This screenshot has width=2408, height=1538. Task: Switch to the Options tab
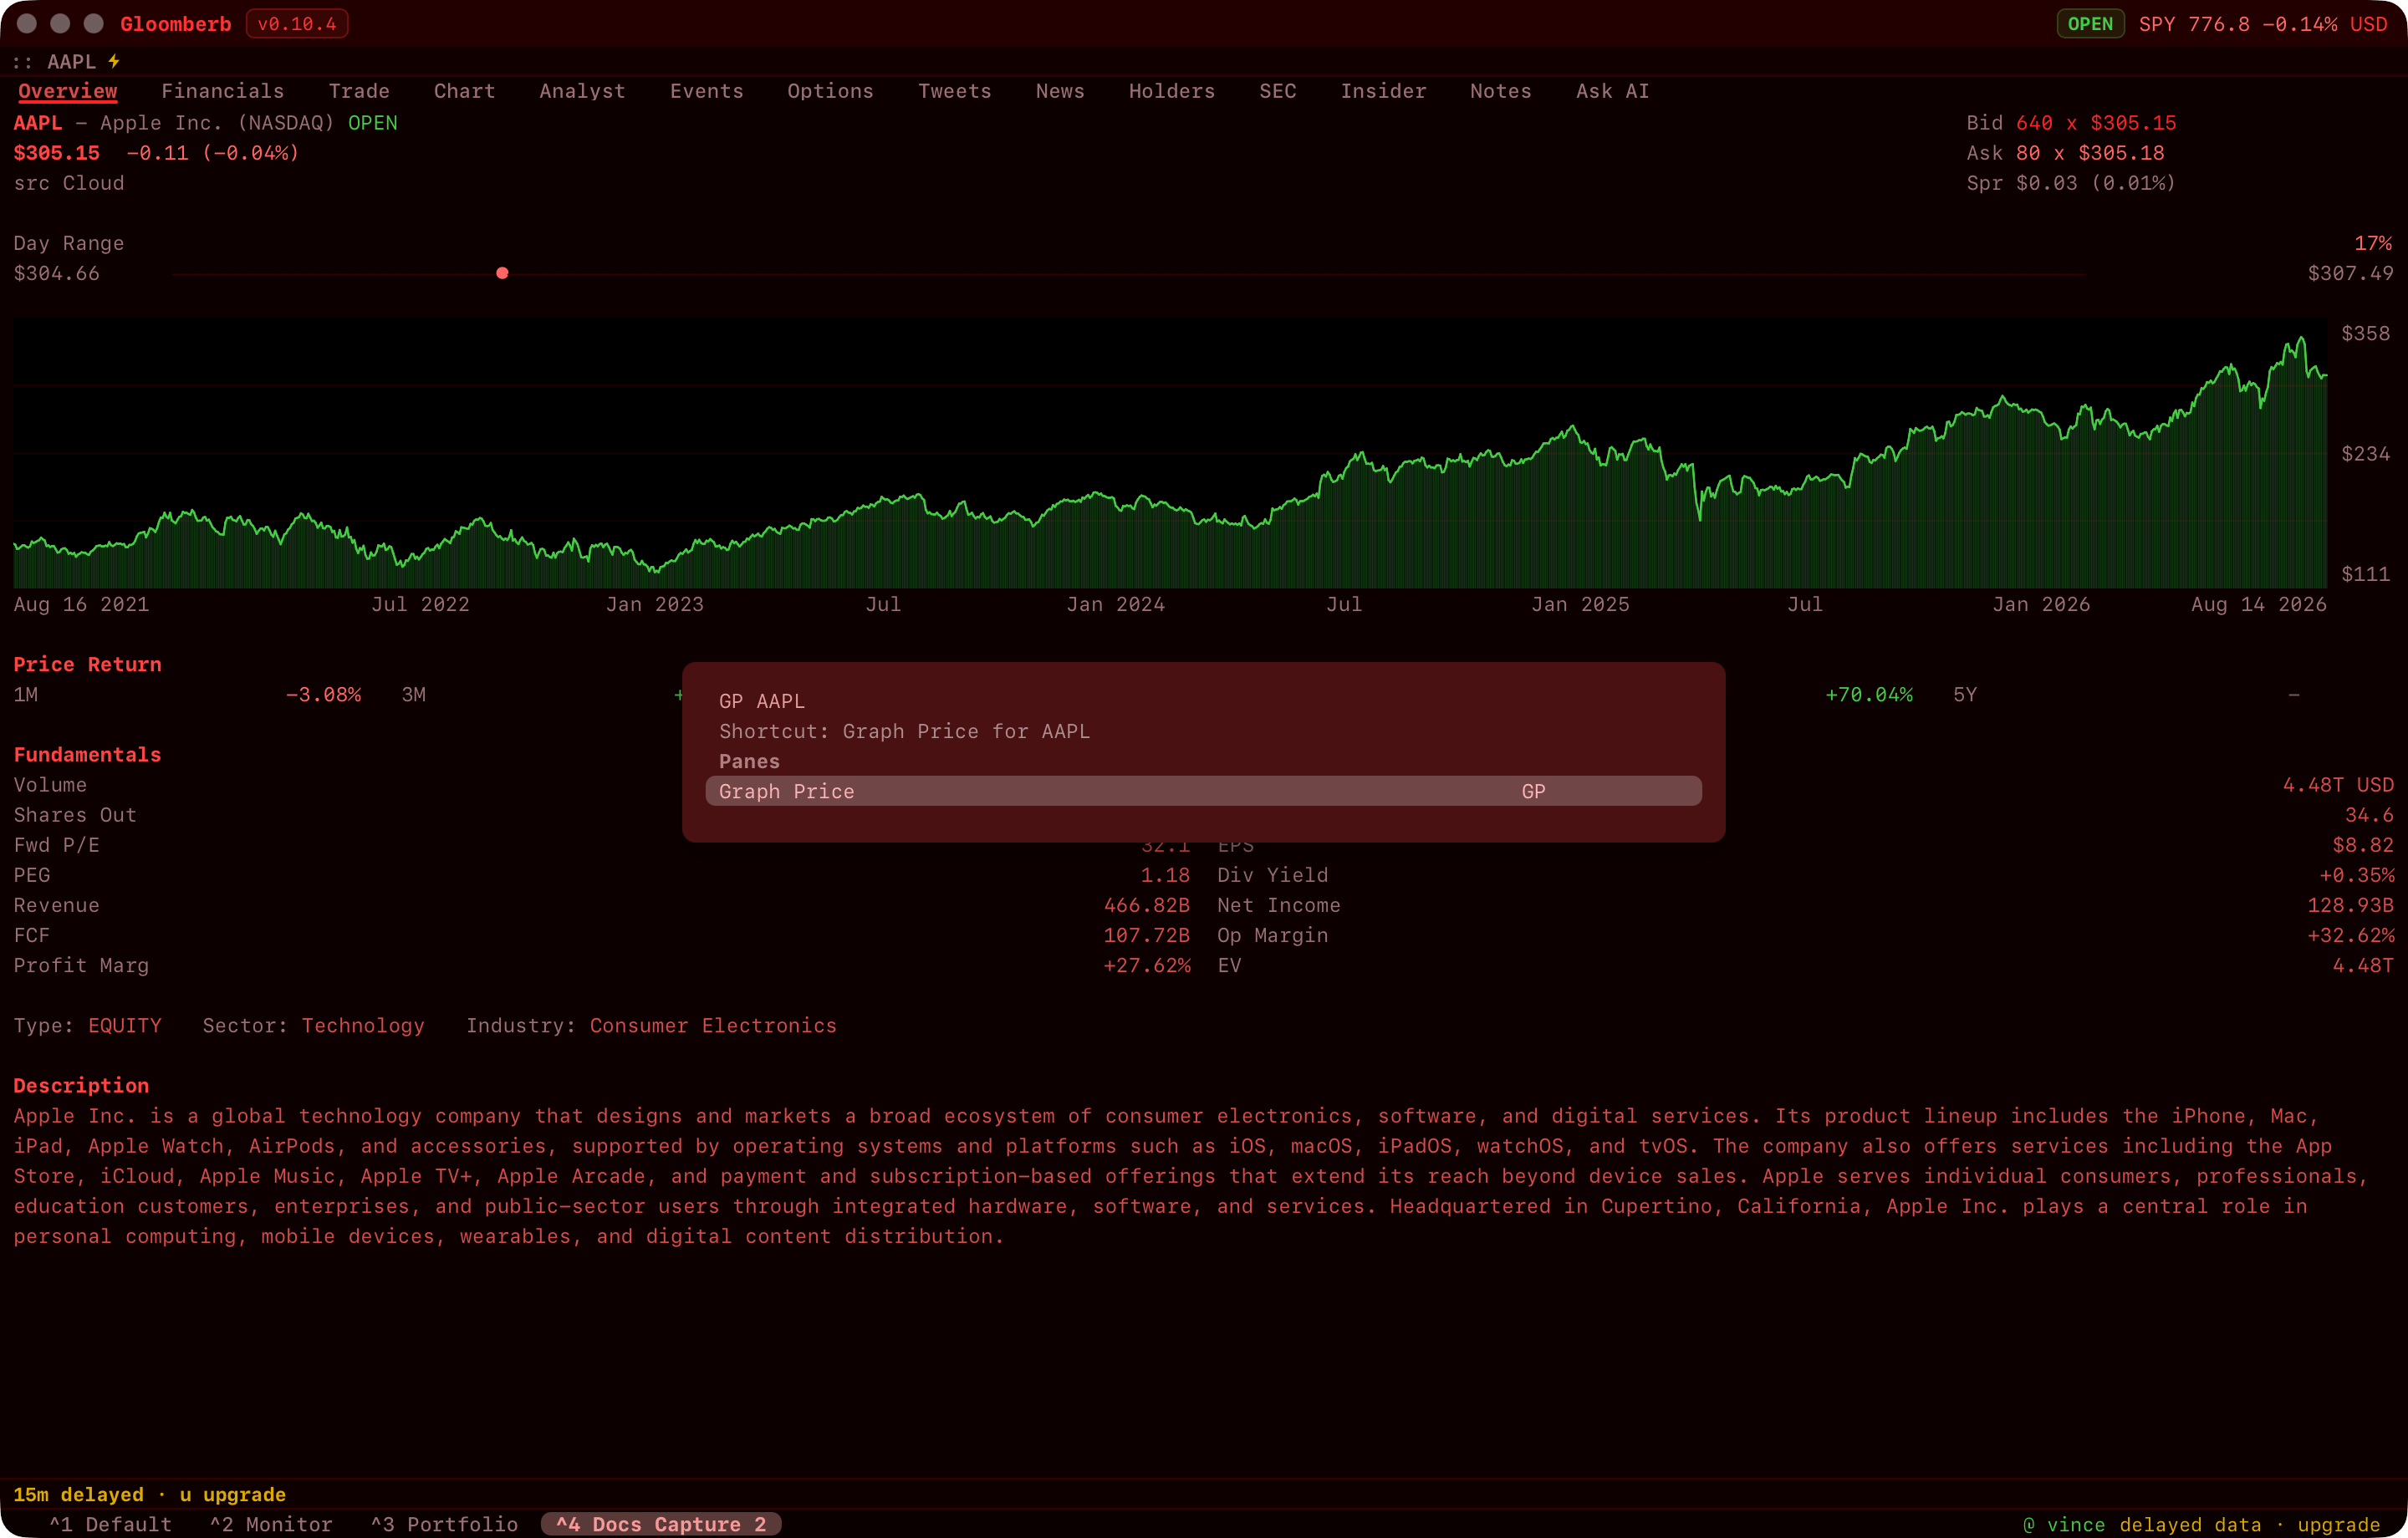pyautogui.click(x=830, y=91)
